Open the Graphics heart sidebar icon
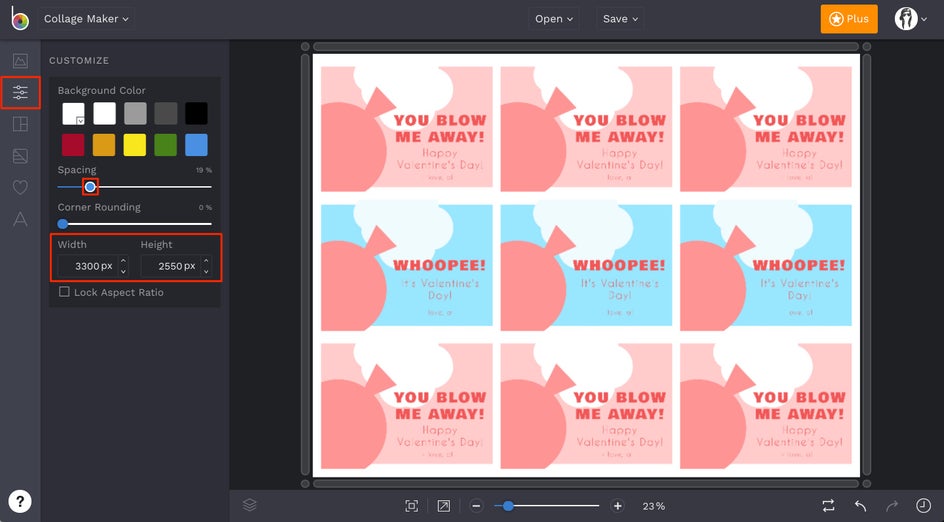The image size is (944, 522). click(20, 187)
